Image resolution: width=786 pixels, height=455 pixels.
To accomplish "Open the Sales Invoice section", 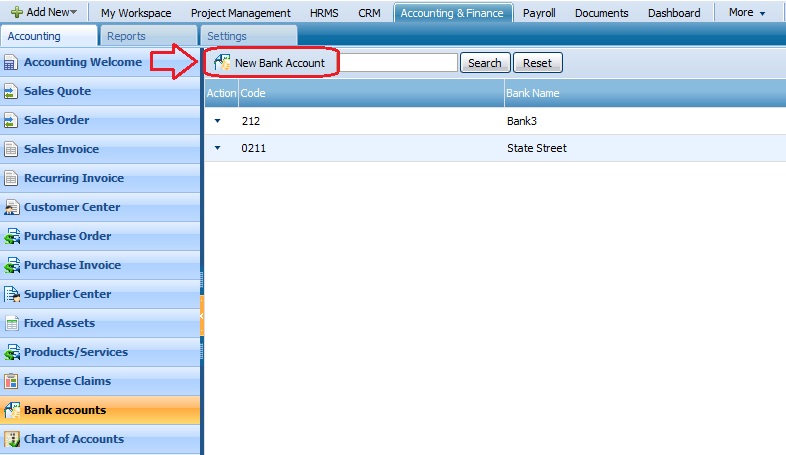I will tap(100, 149).
